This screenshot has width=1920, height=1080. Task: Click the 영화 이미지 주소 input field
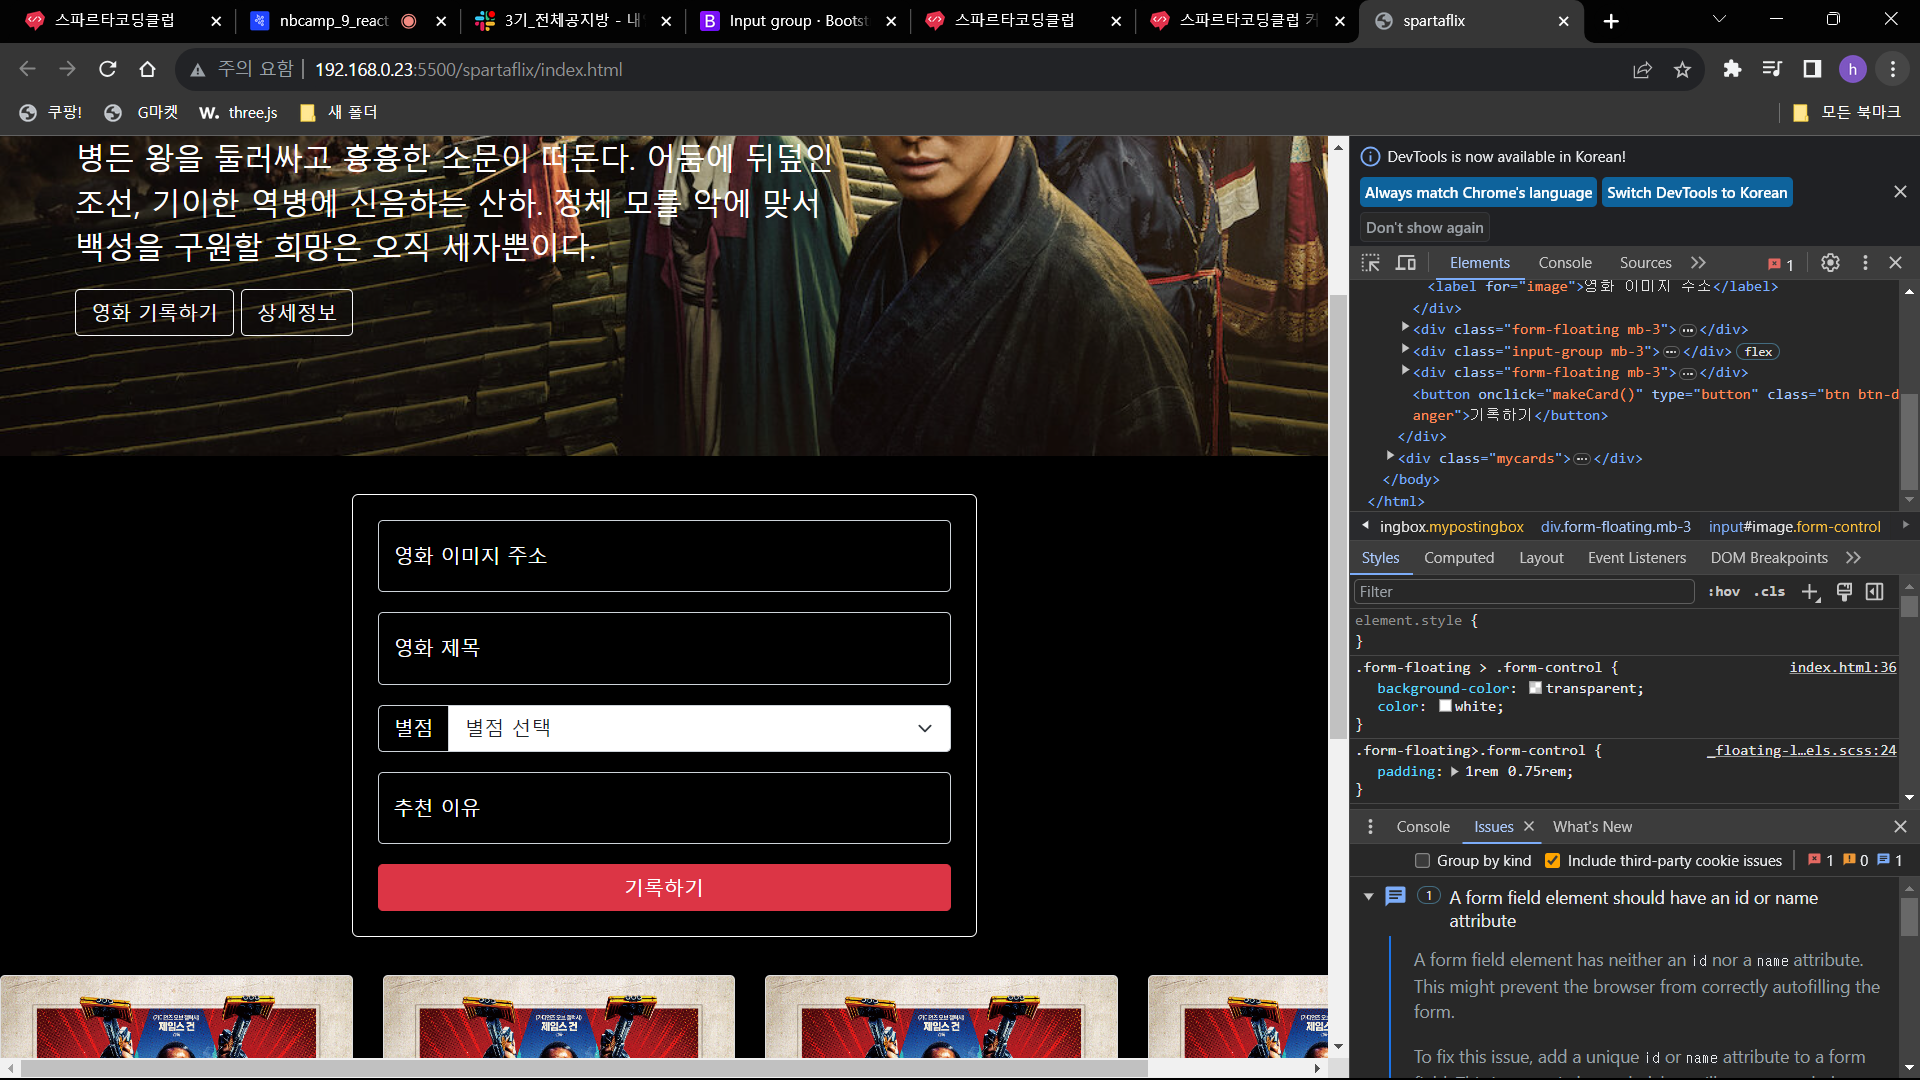tap(664, 556)
